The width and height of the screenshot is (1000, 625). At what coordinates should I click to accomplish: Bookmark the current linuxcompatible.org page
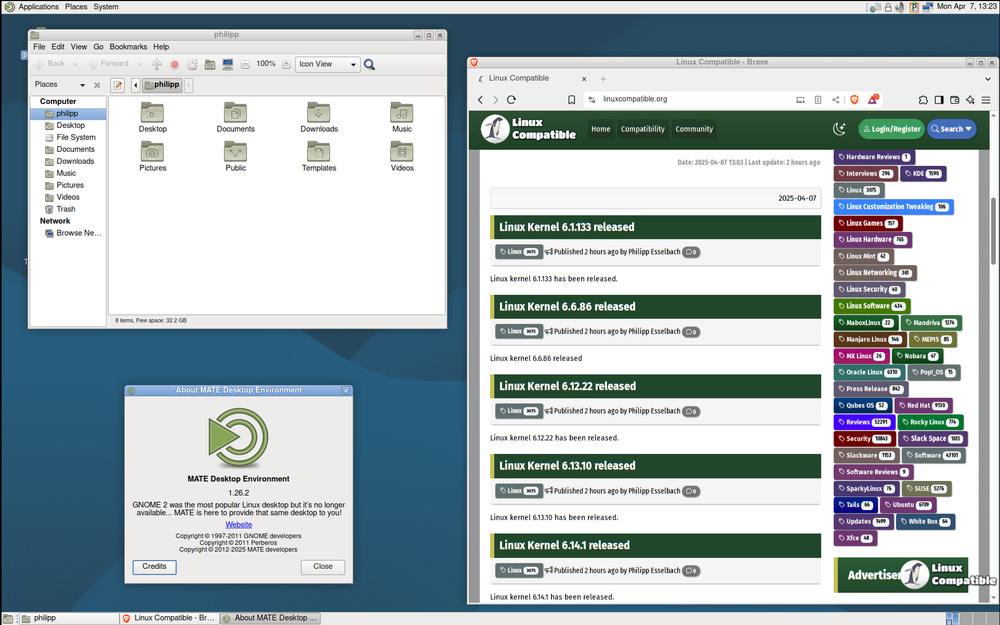click(571, 99)
